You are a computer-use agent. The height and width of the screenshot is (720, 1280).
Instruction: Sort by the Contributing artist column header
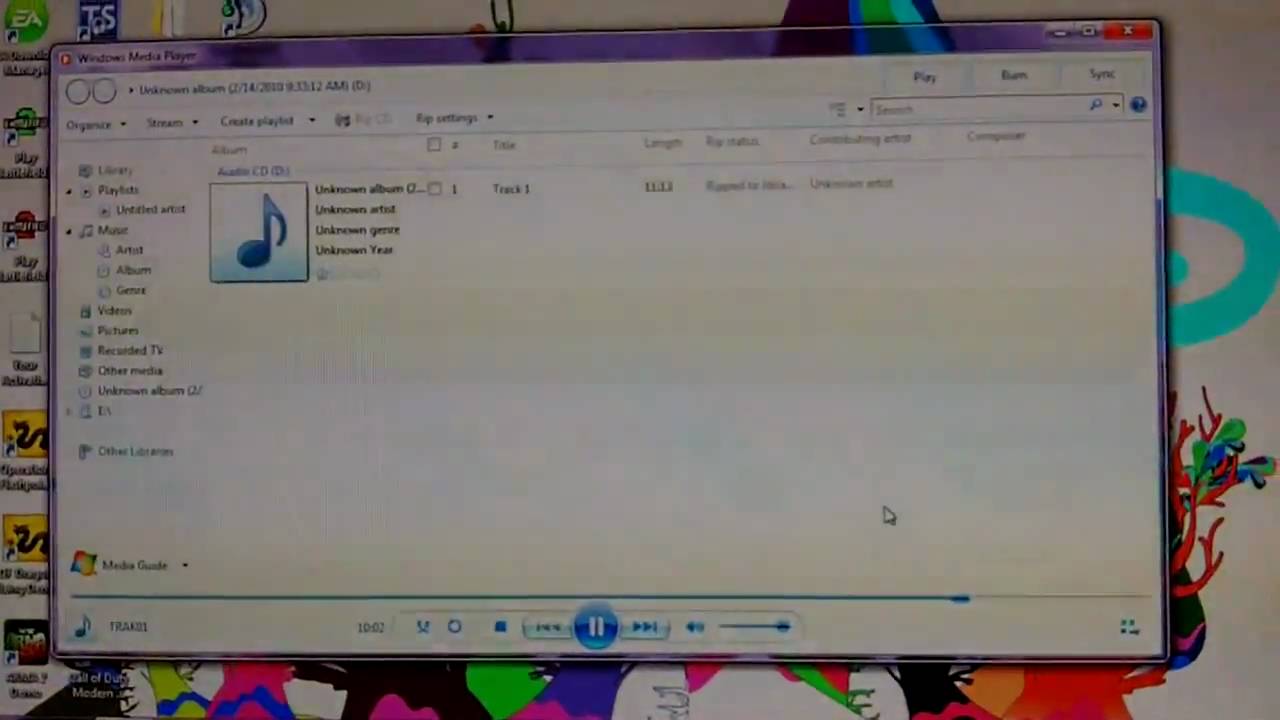tap(860, 139)
